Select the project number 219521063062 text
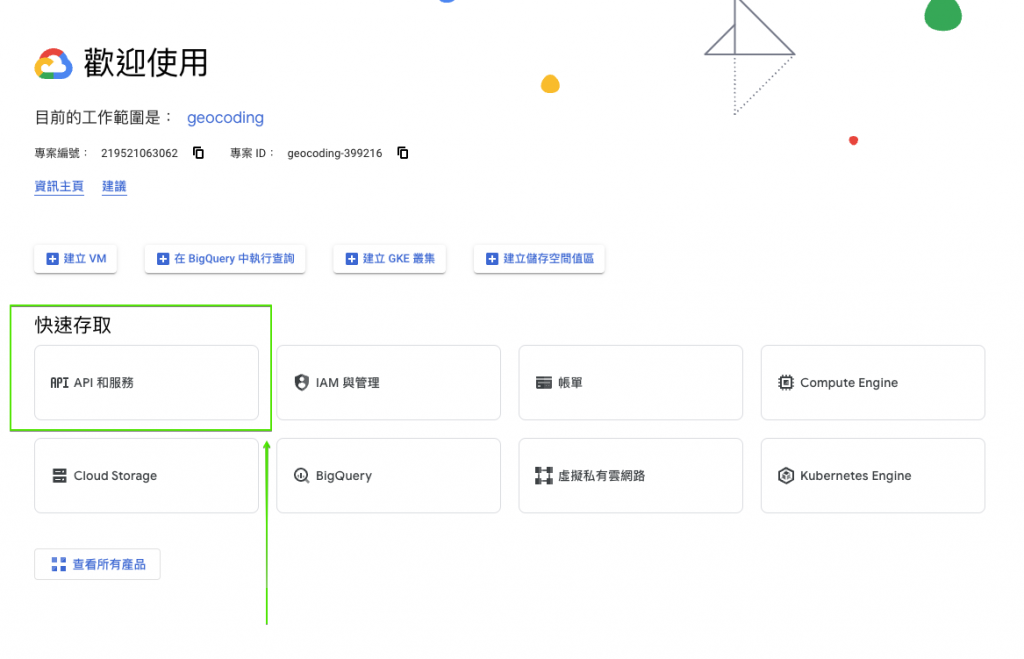Screen dimensions: 1024x659 (139, 153)
